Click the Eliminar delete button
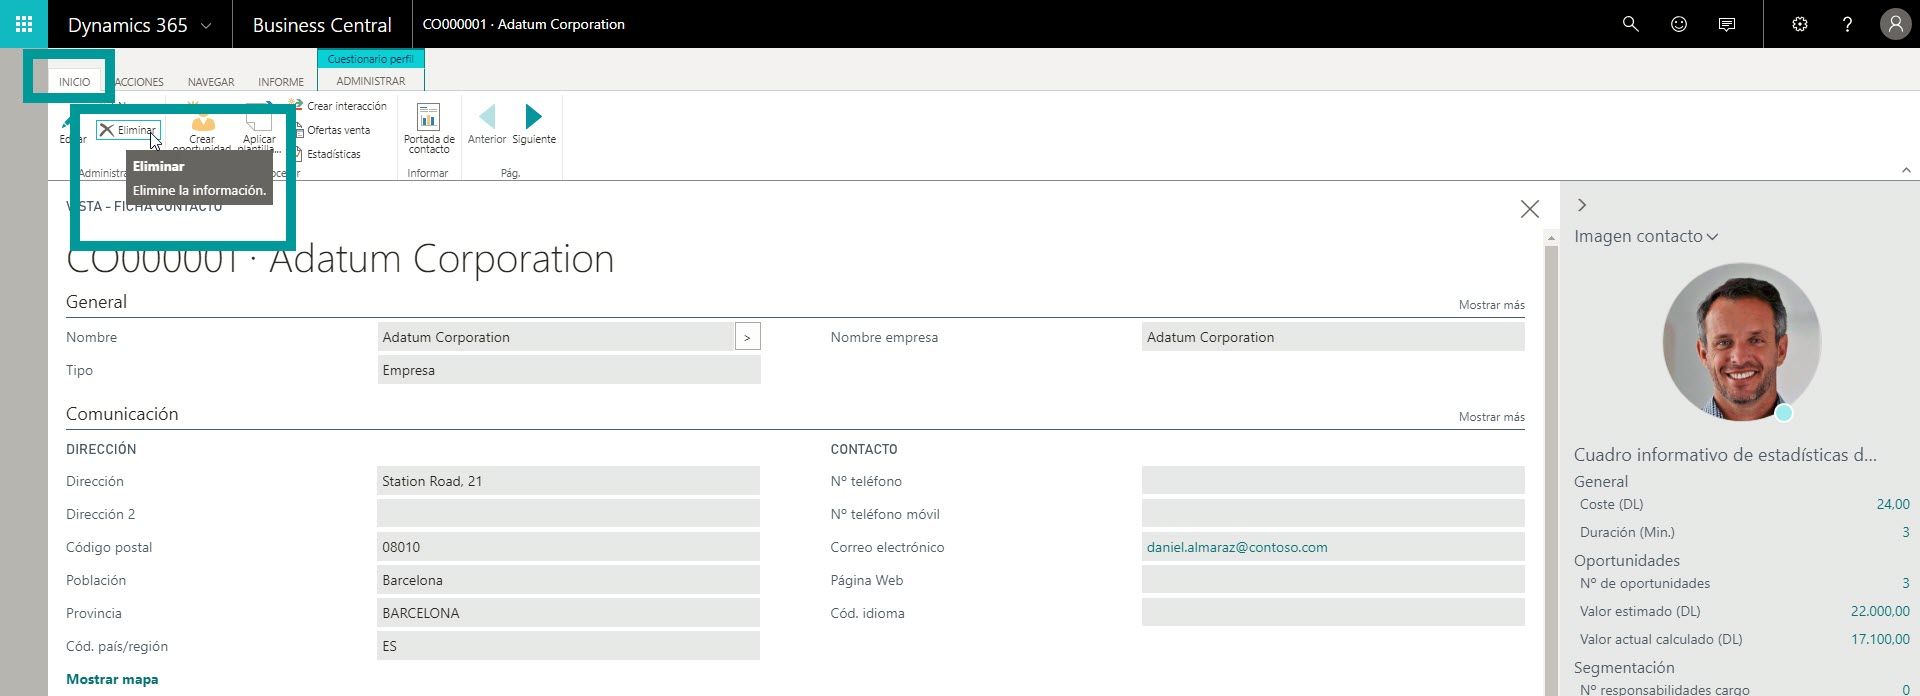The width and height of the screenshot is (1920, 696). coord(127,130)
